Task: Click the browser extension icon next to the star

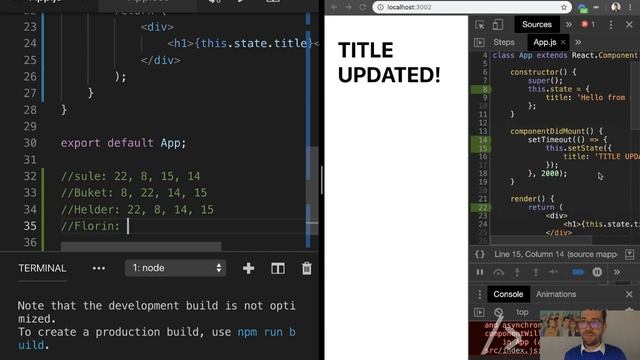Action: (x=582, y=7)
